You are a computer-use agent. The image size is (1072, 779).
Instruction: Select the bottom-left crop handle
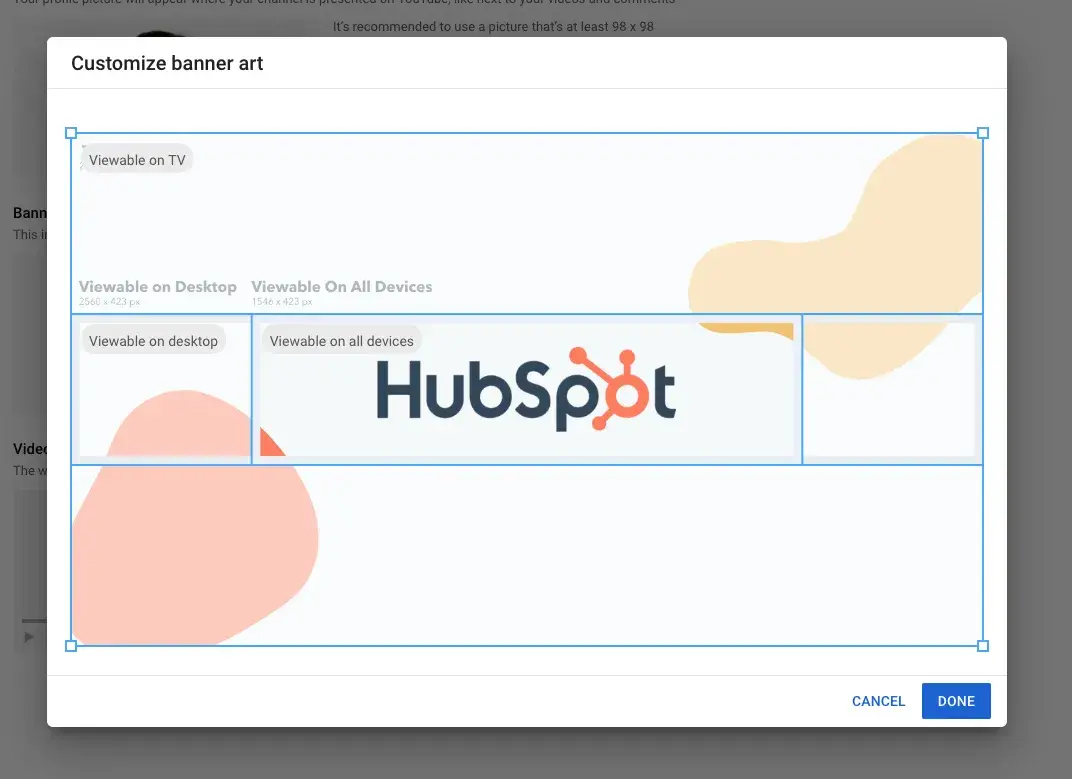click(71, 646)
